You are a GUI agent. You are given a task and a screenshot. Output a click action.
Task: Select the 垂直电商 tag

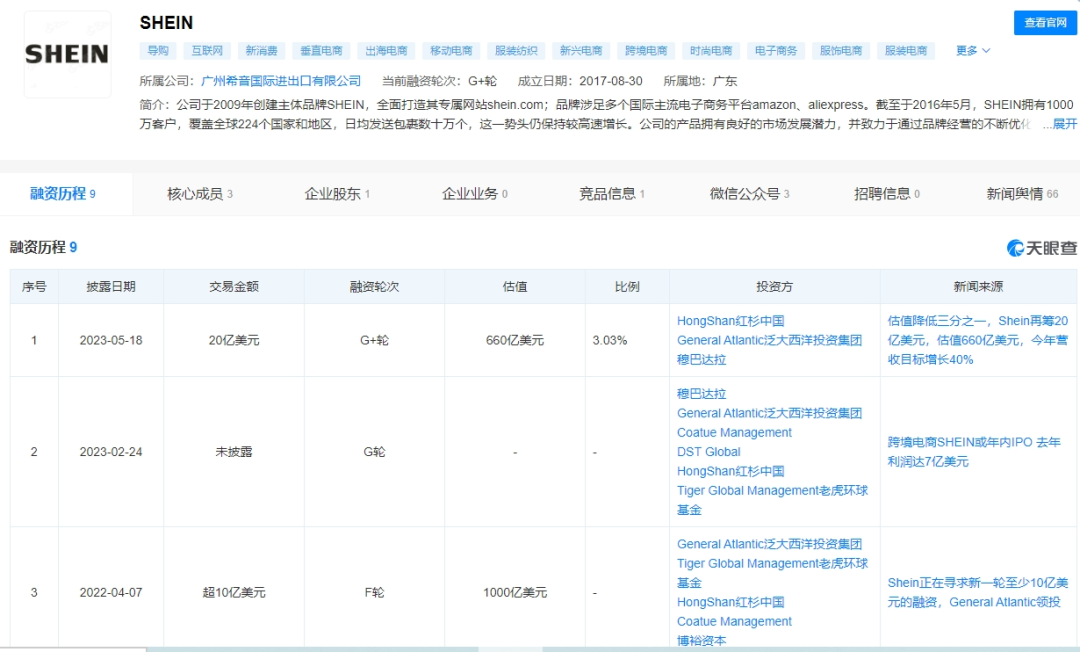pyautogui.click(x=321, y=51)
